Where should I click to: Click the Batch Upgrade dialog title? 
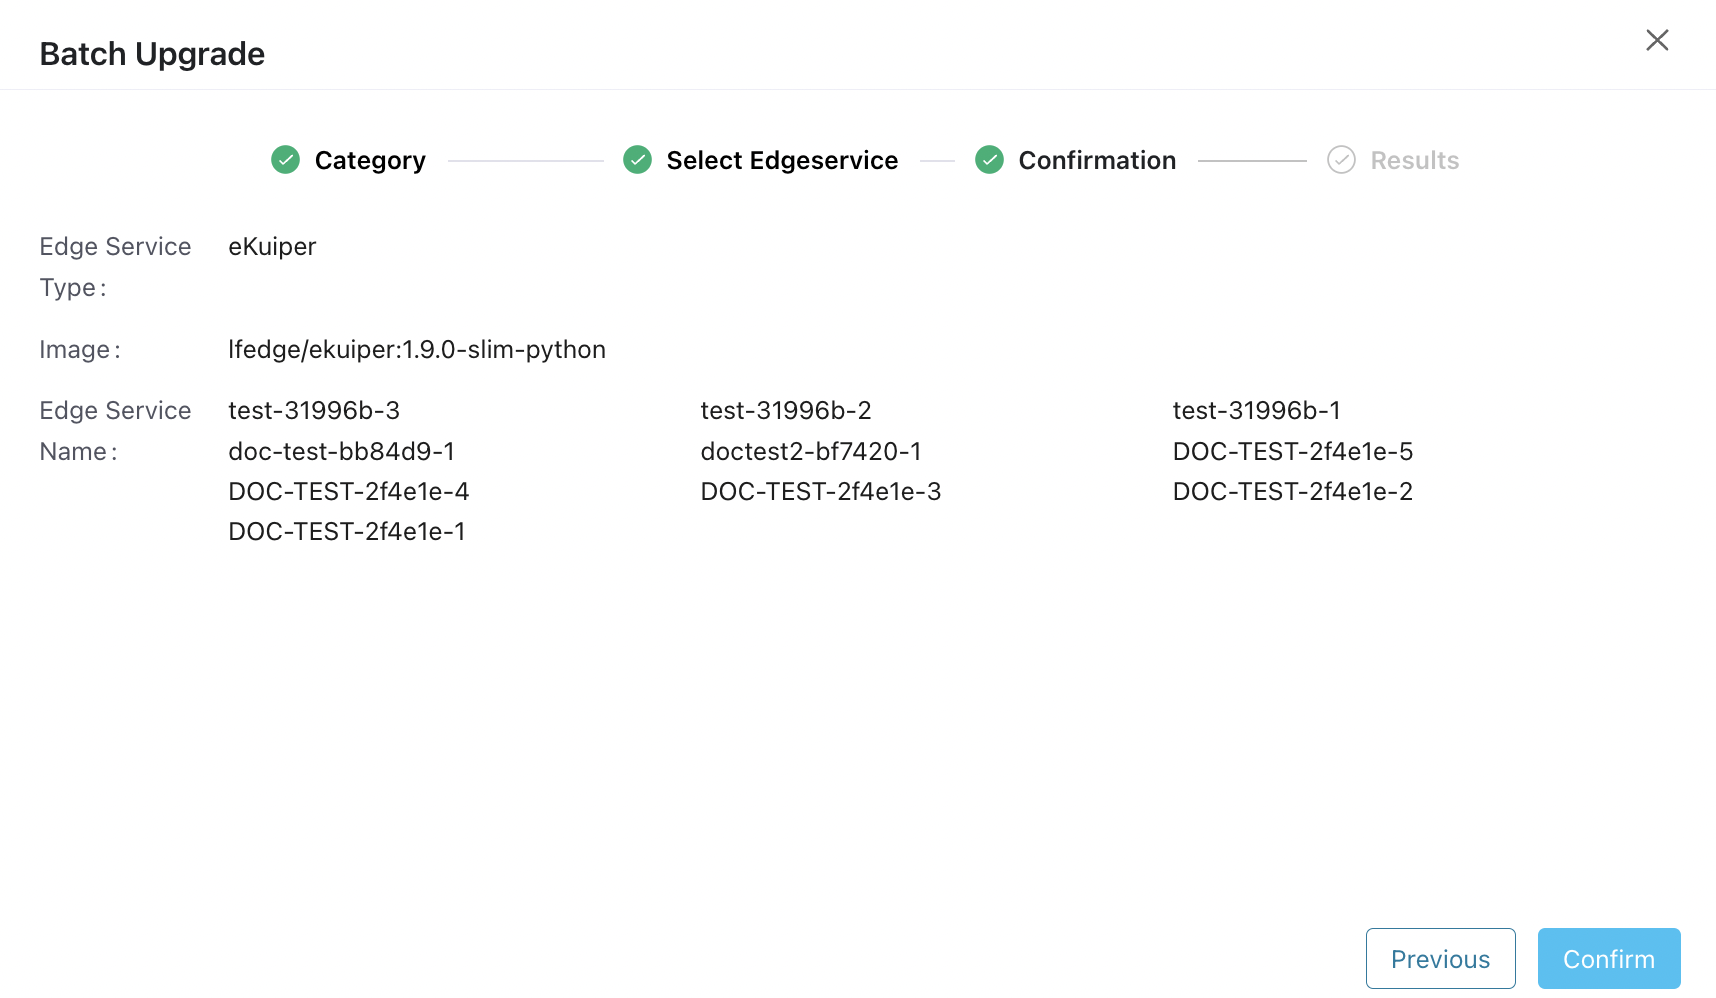(x=152, y=54)
